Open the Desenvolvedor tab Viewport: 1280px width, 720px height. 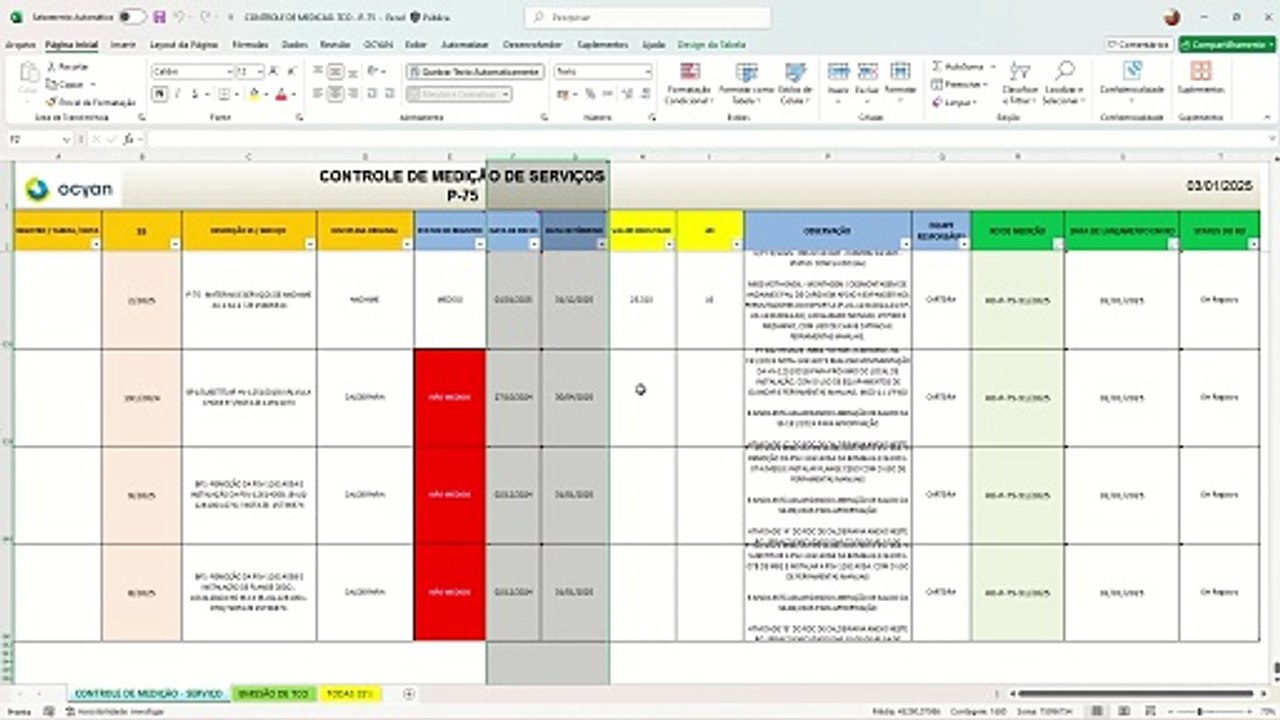[532, 45]
